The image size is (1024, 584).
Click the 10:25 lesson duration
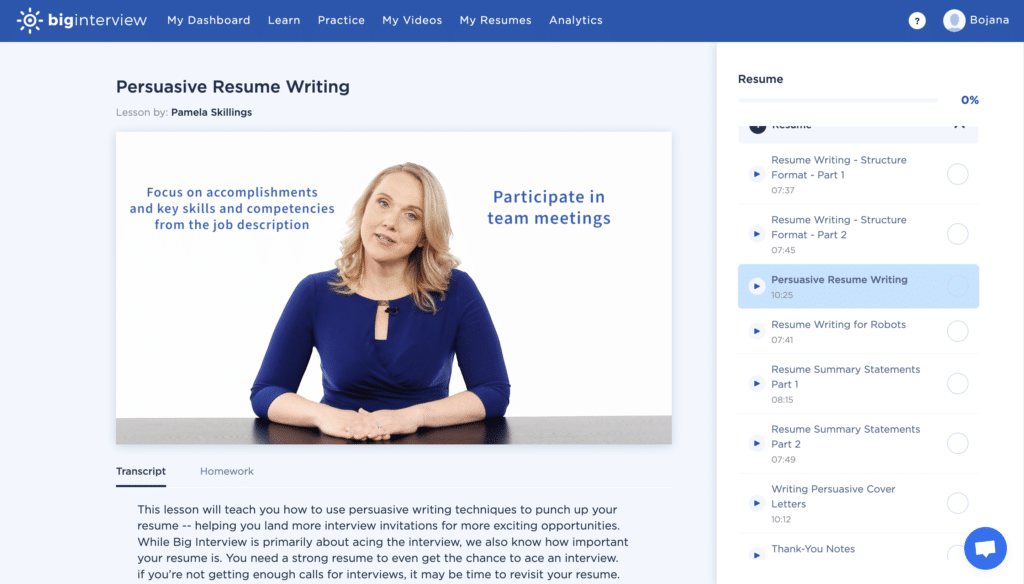[x=782, y=295]
